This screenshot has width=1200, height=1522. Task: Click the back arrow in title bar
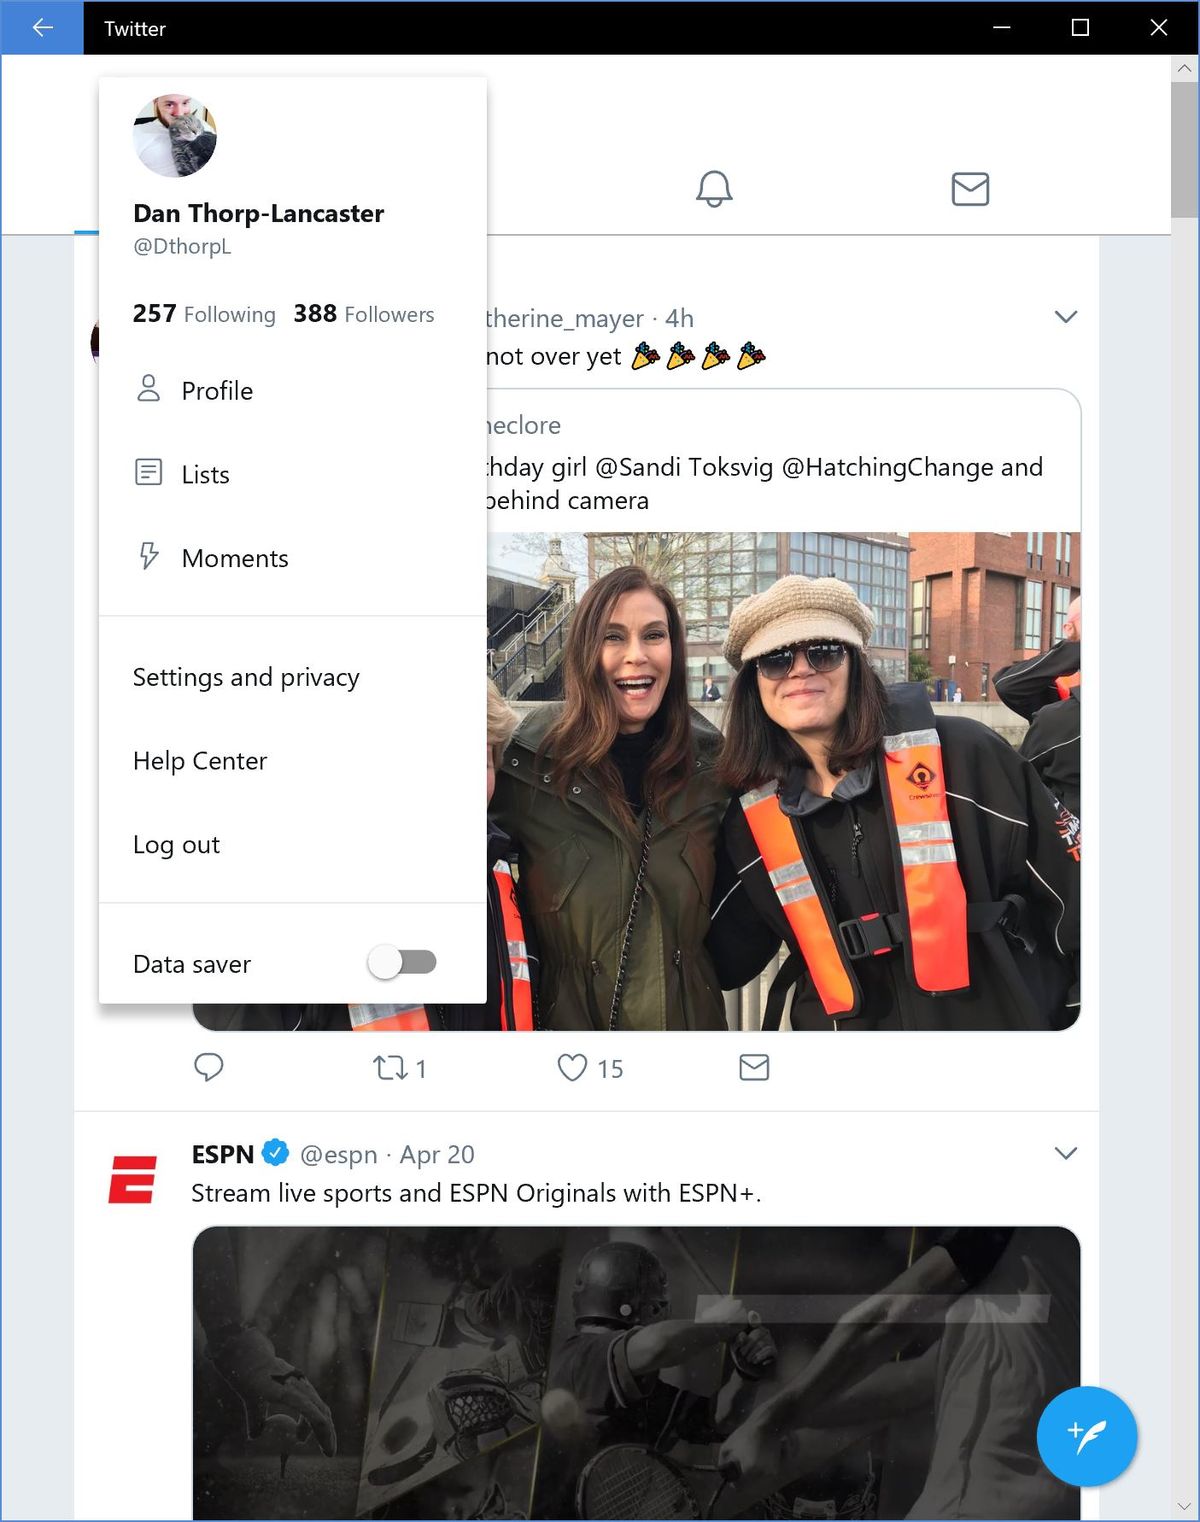coord(42,28)
